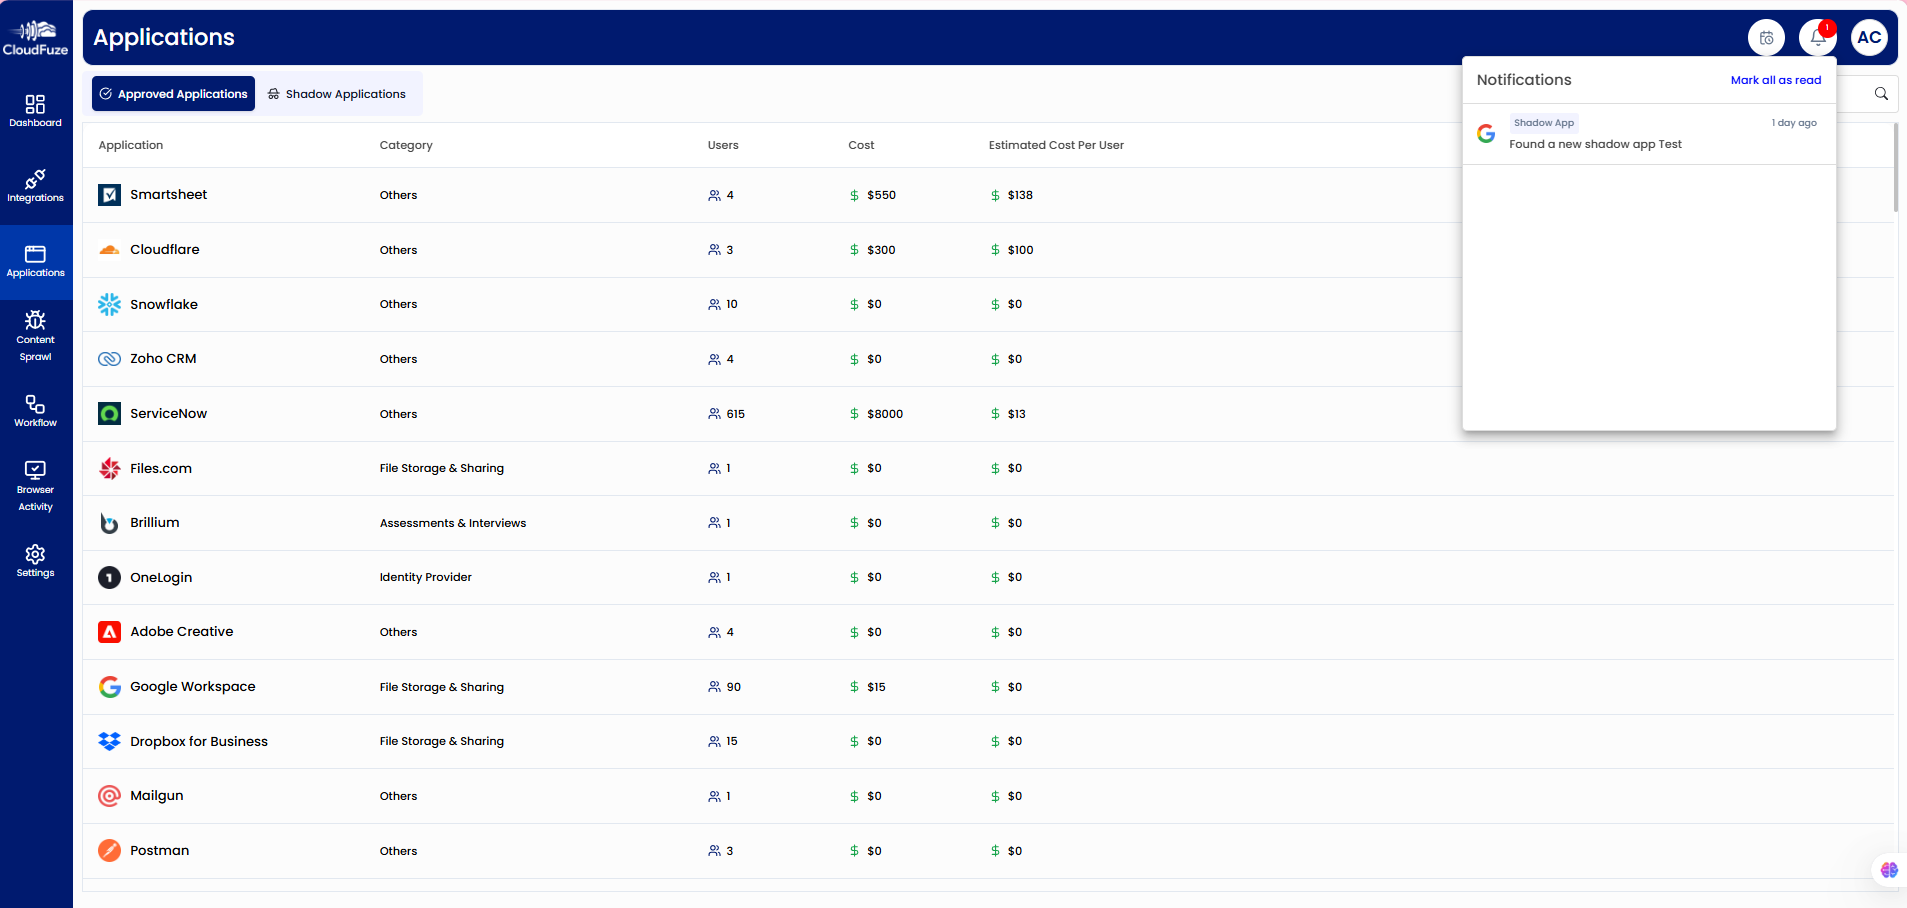1907x908 pixels.
Task: Select the Approved Applications tab
Action: 174,94
